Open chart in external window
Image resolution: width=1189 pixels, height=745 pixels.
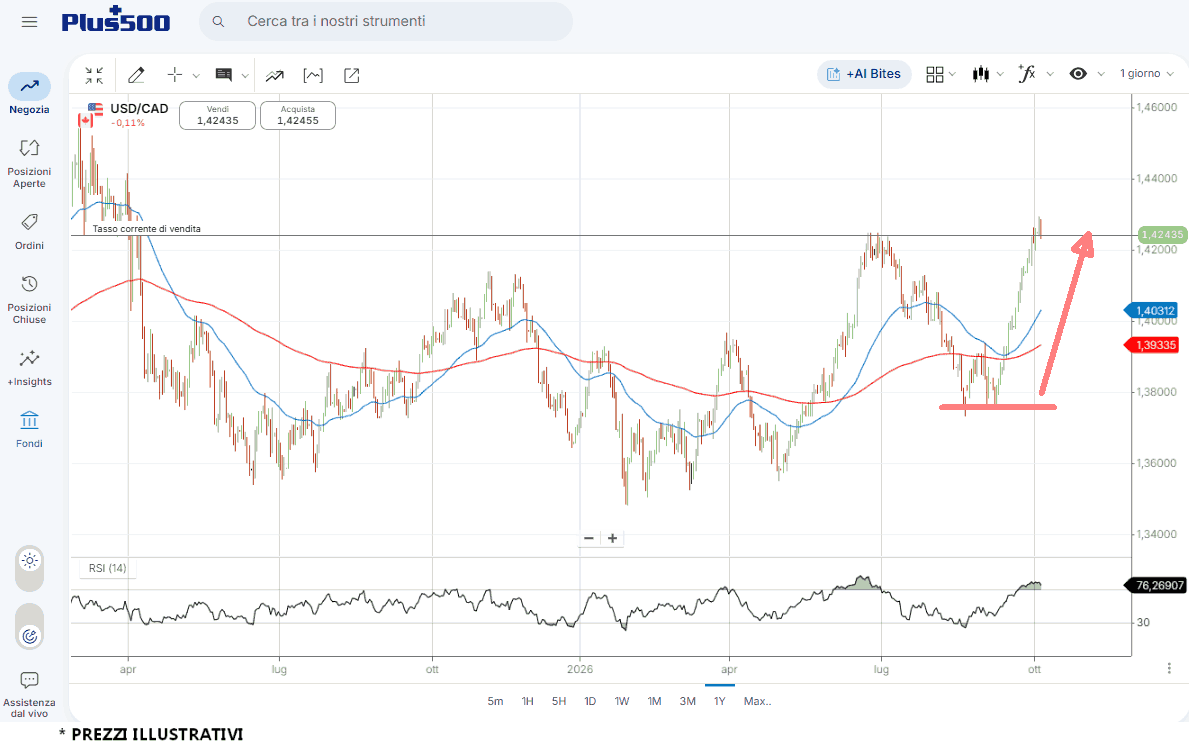[352, 75]
